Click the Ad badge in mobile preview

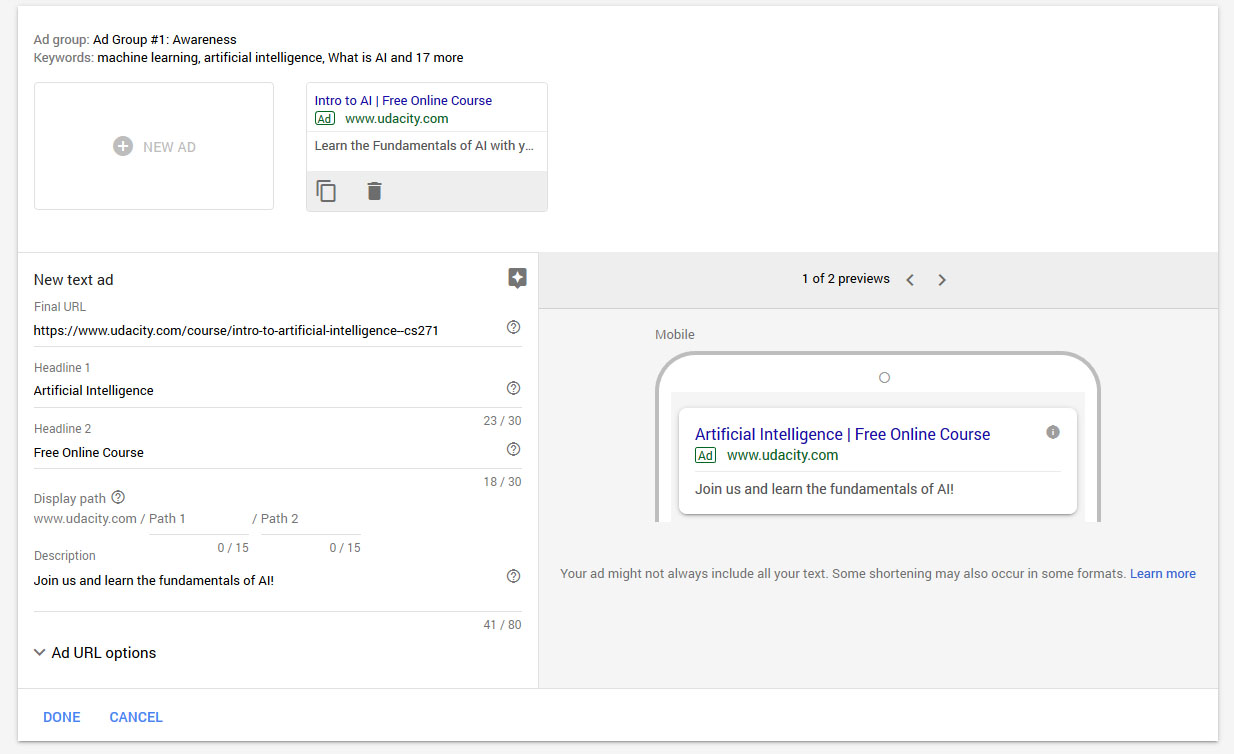[x=706, y=455]
